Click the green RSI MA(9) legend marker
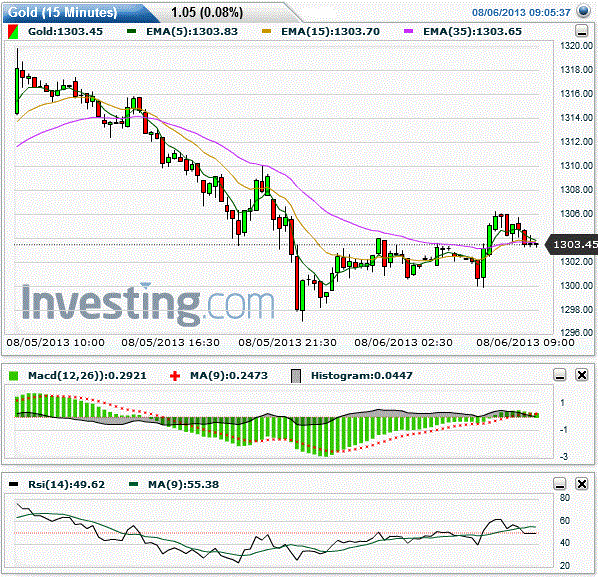The image size is (598, 577). pyautogui.click(x=133, y=484)
